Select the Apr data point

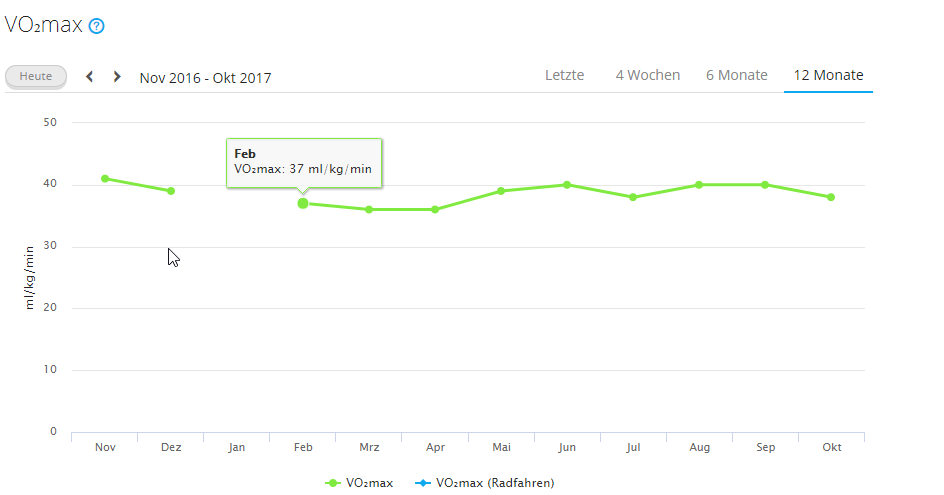[435, 209]
